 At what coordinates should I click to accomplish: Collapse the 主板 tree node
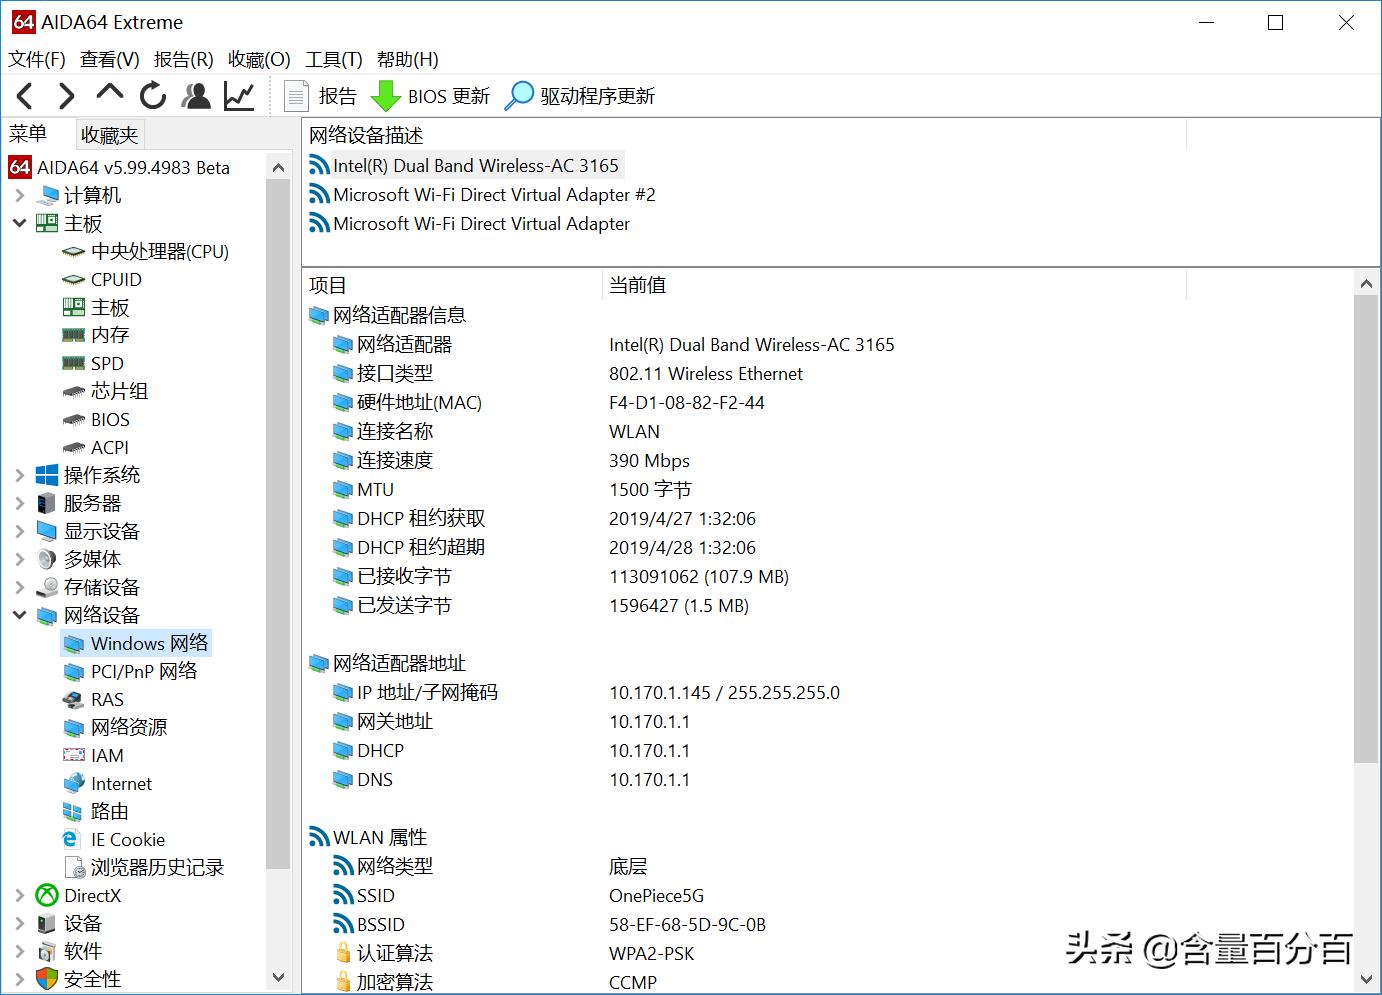point(20,223)
